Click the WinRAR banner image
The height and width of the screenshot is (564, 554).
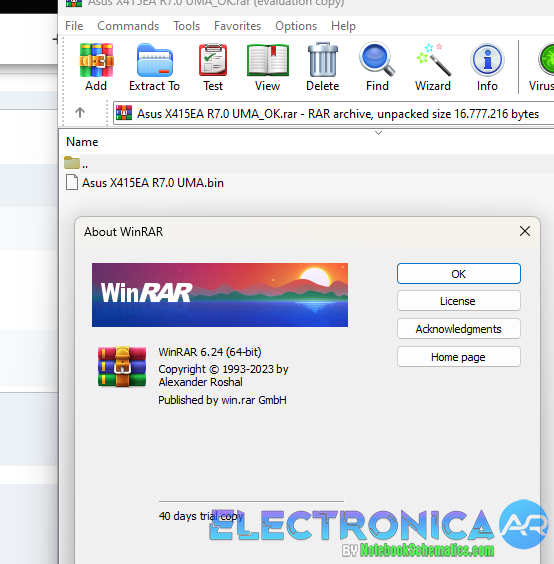coord(220,295)
